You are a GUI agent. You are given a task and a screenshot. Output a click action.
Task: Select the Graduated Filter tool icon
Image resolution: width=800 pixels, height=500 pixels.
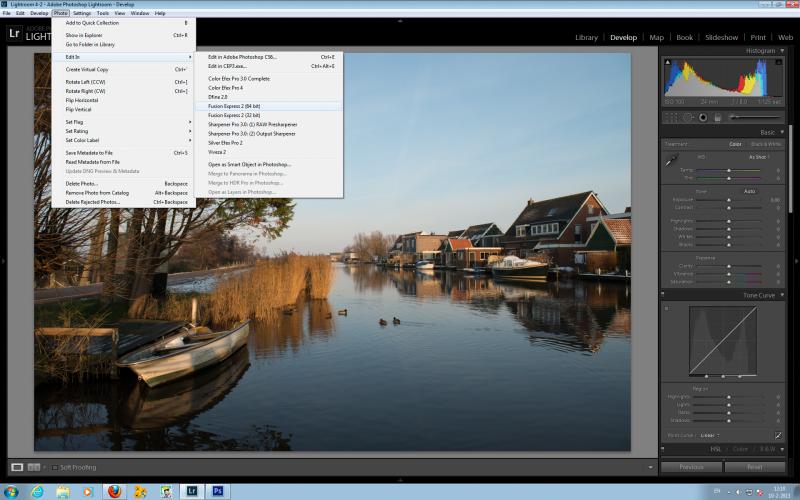[717, 117]
